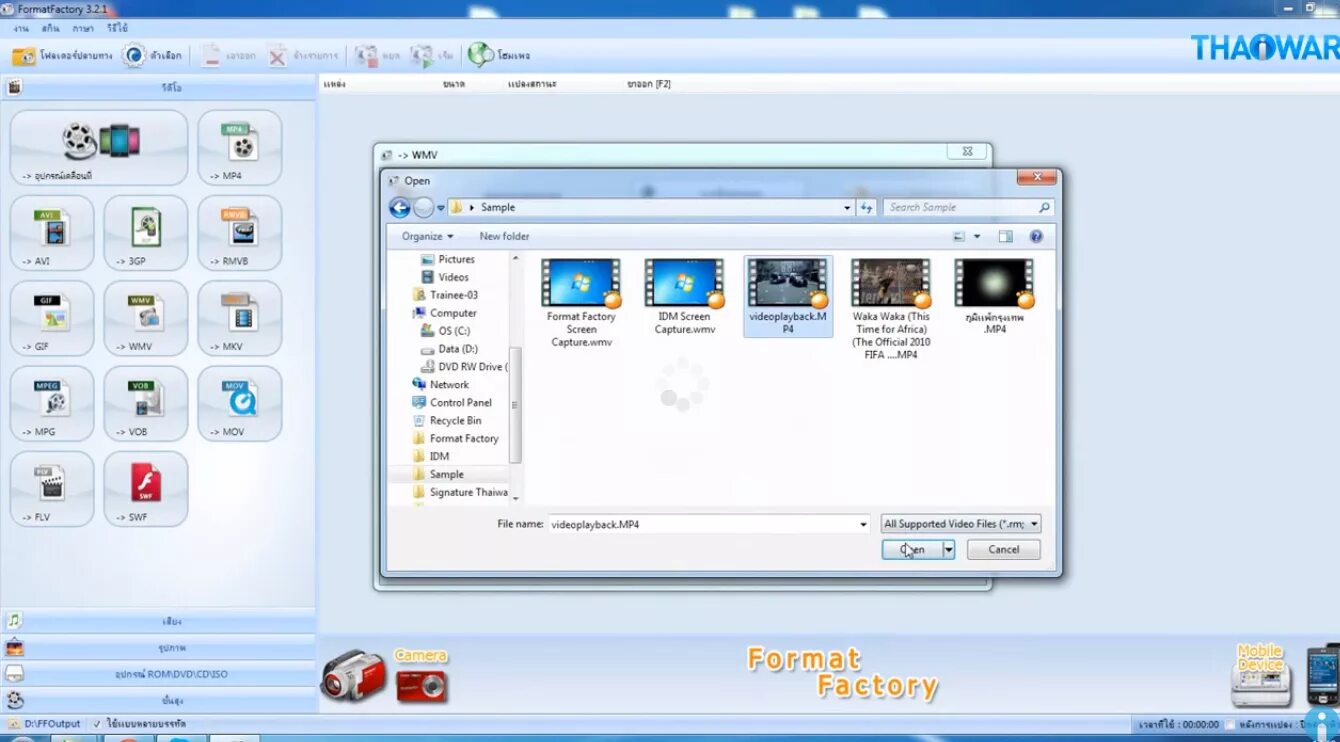The width and height of the screenshot is (1340, 742).
Task: Pick the -> MPG format icon
Action: coord(52,403)
